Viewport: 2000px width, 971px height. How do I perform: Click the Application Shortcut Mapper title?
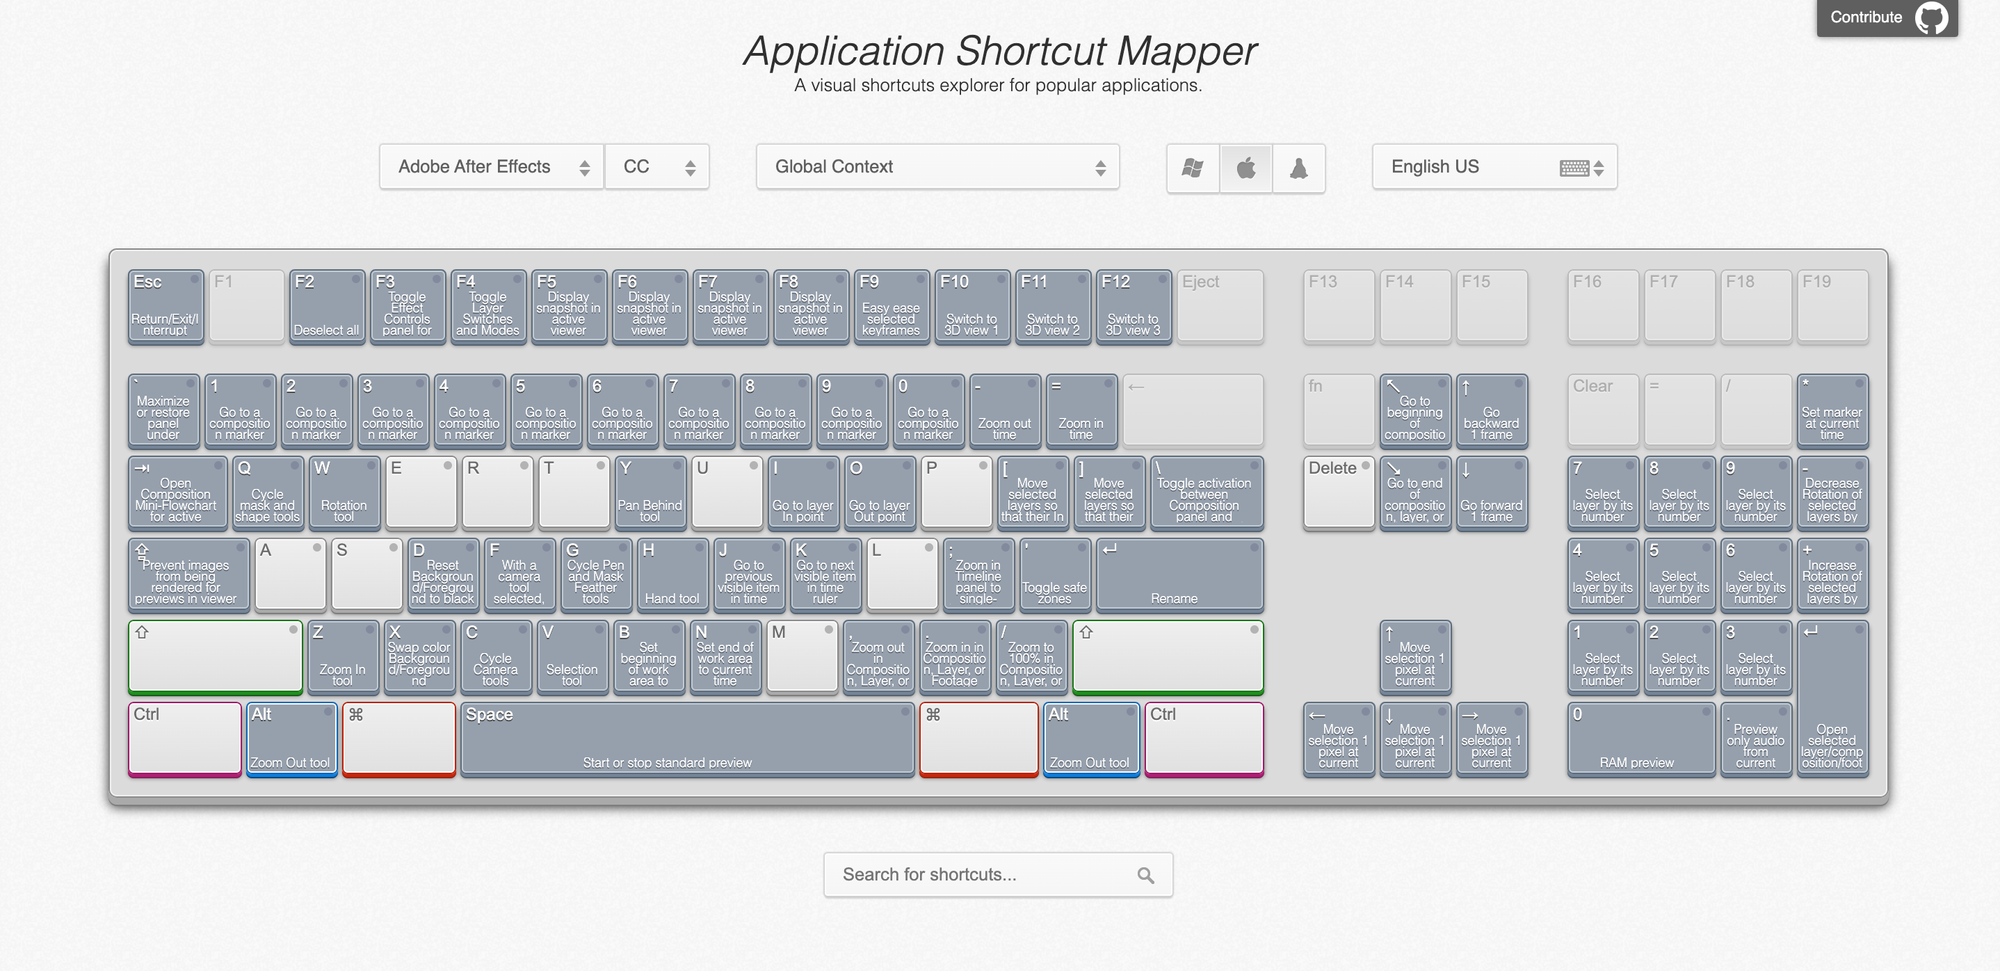(x=1000, y=51)
